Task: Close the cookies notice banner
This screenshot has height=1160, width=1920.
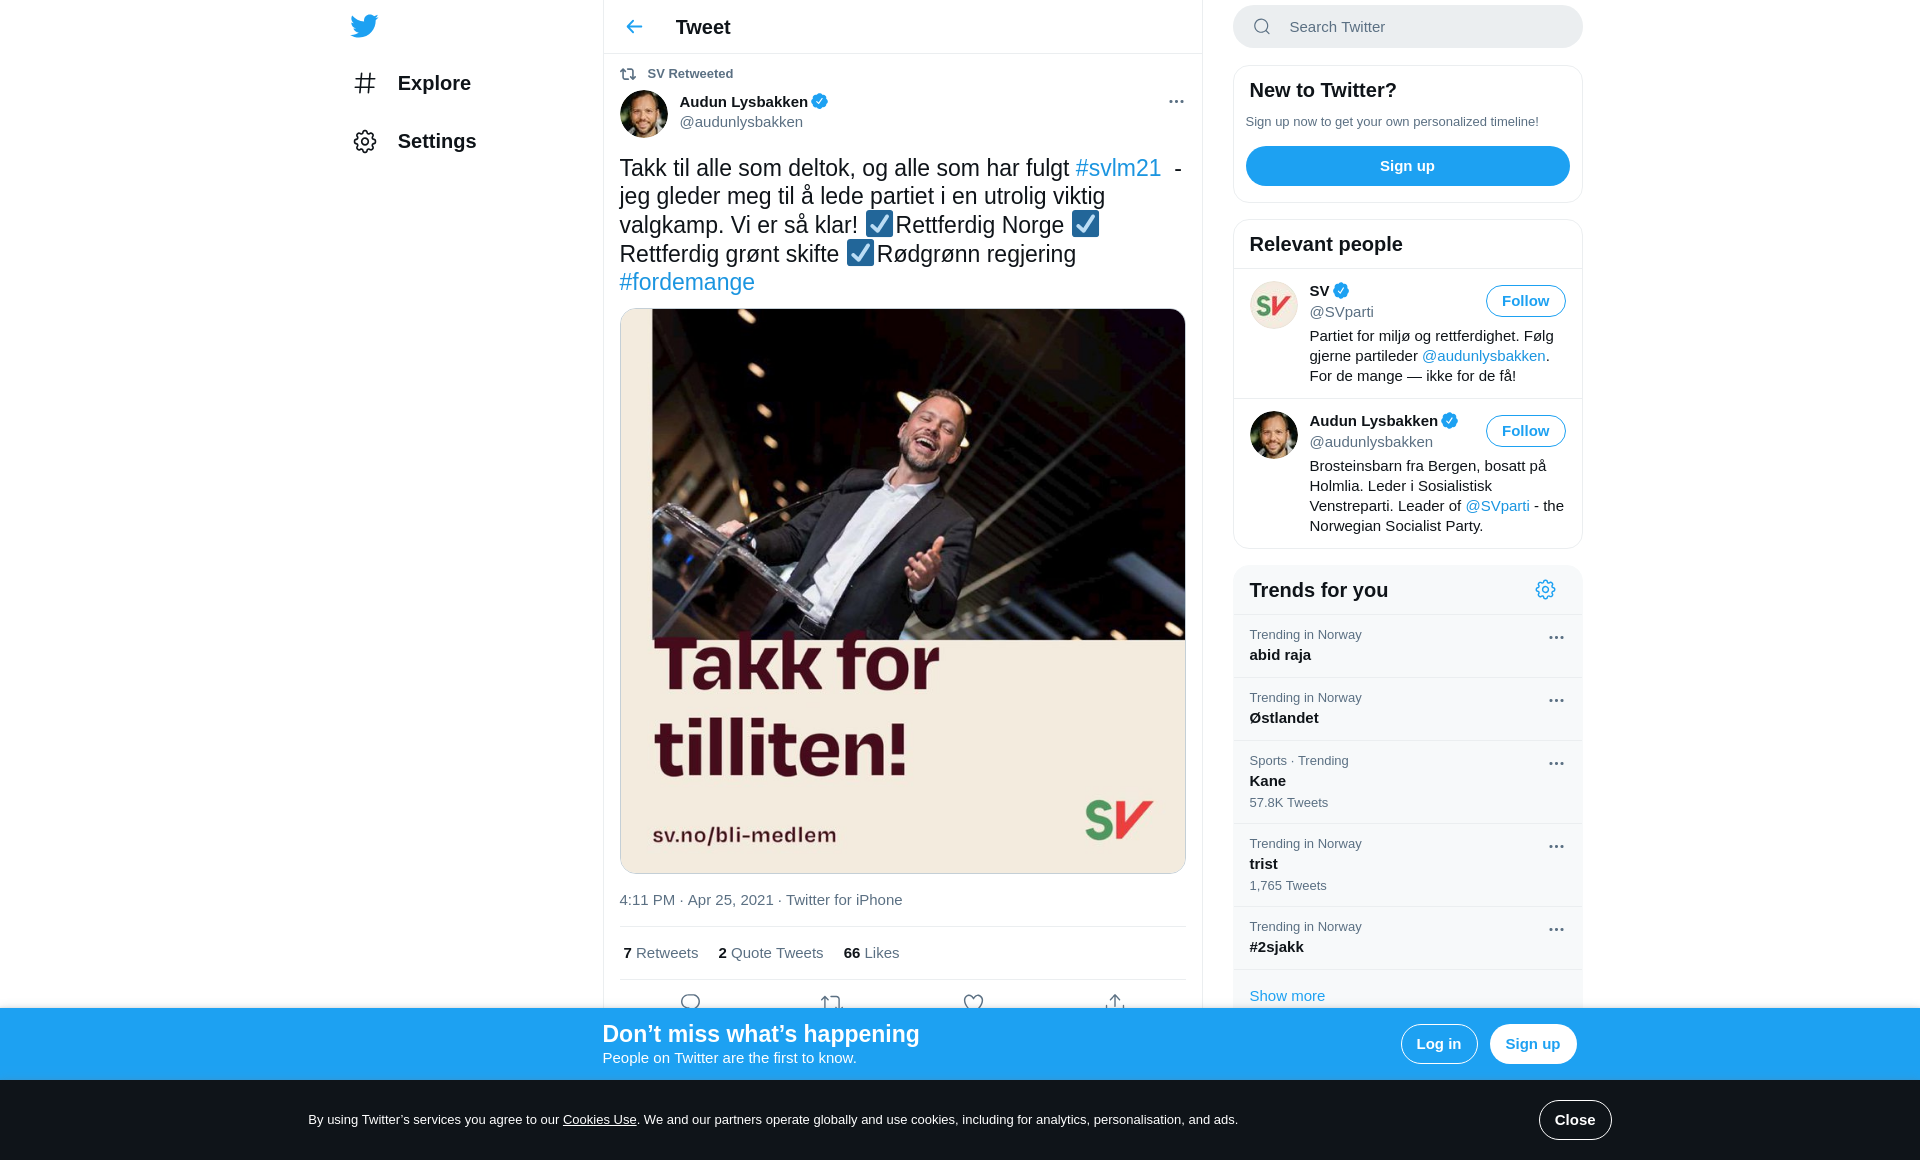Action: click(x=1574, y=1120)
